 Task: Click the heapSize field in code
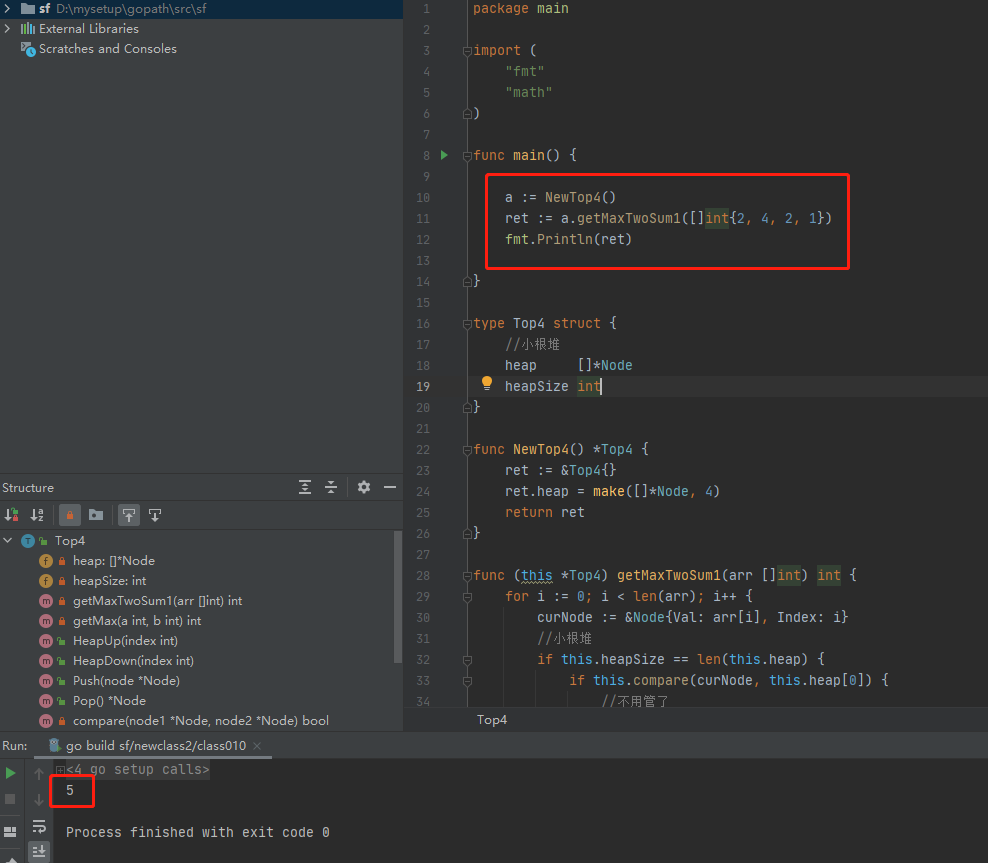point(536,387)
